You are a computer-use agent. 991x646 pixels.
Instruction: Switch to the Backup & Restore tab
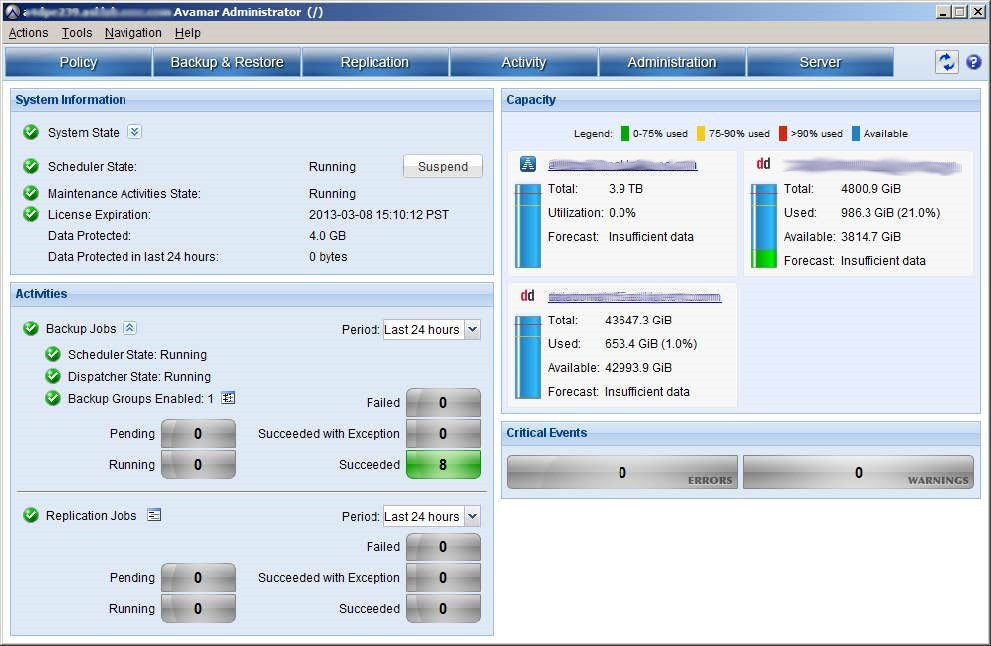pos(227,62)
